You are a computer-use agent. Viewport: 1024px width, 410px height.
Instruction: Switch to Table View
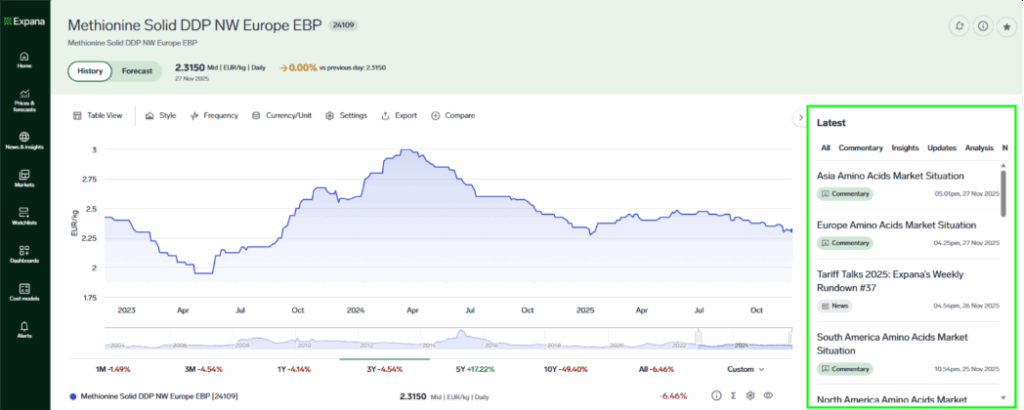coord(97,116)
